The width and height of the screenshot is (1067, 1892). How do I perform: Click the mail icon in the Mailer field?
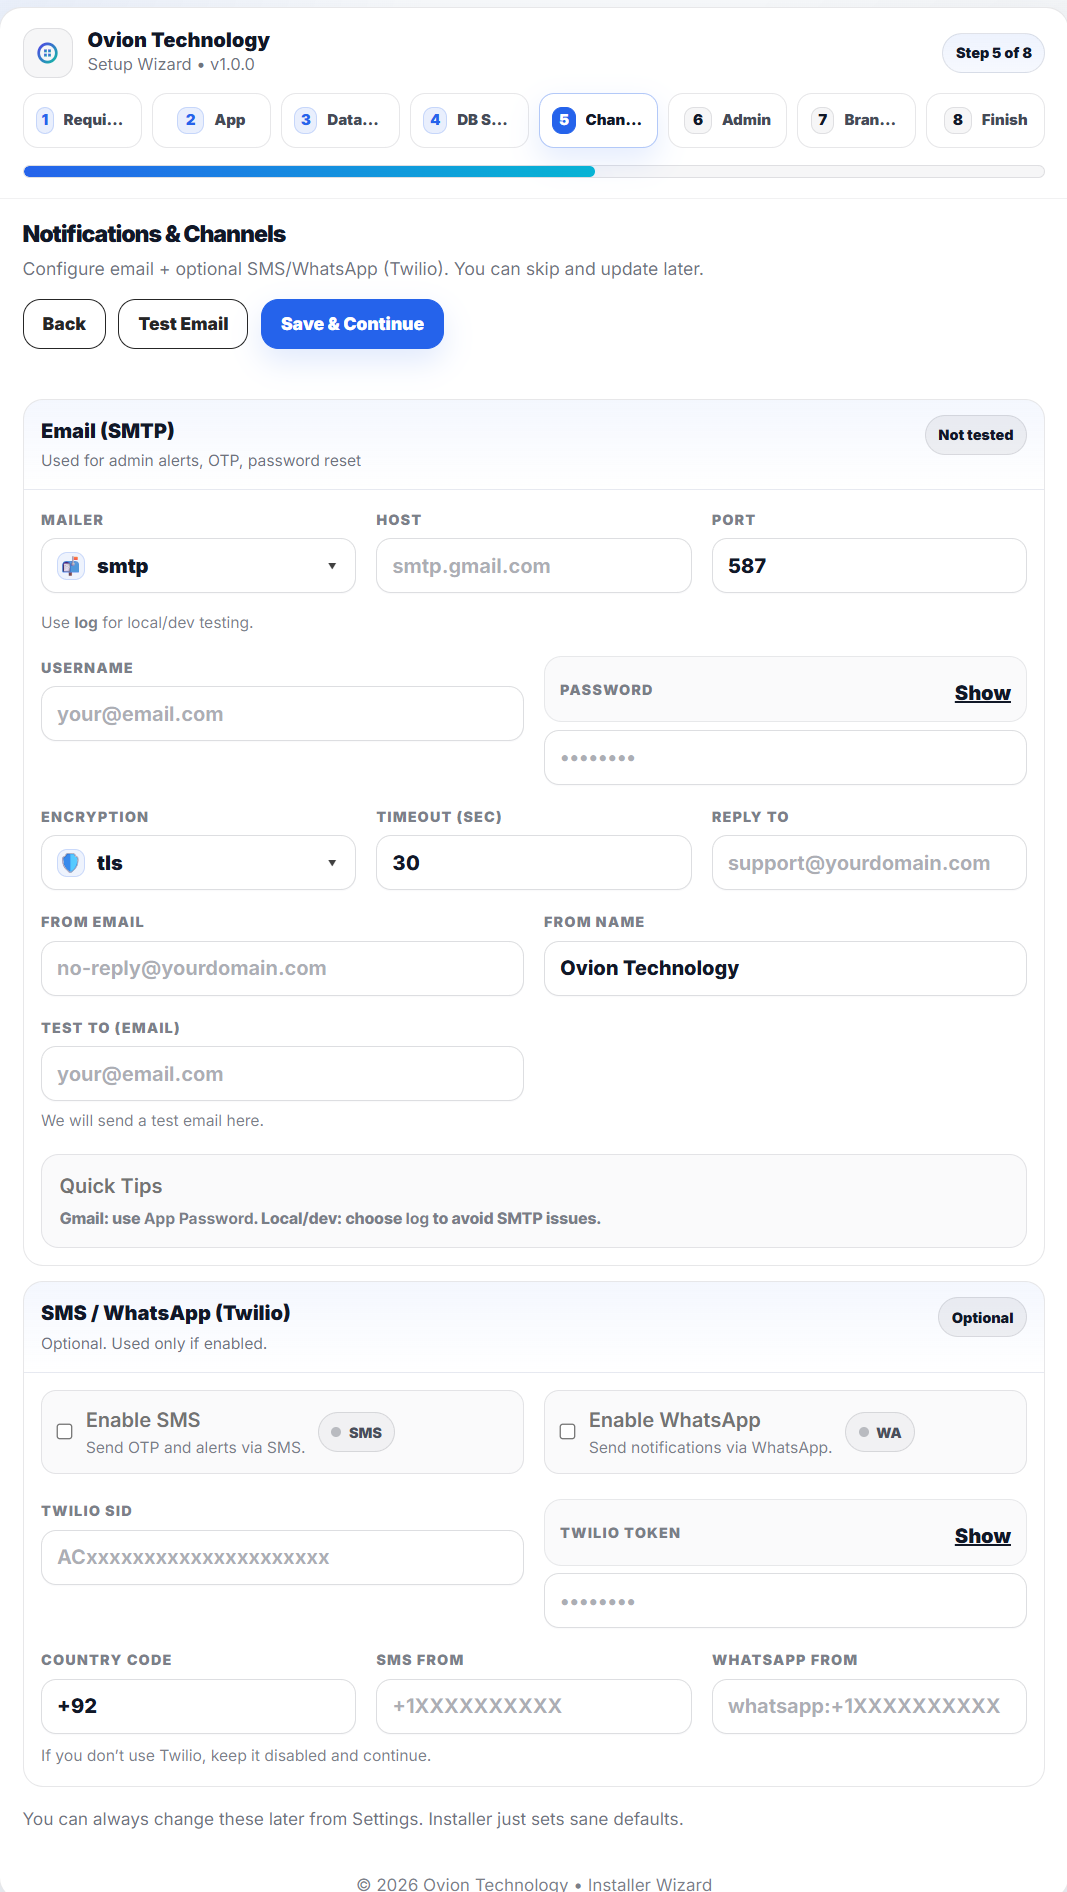point(70,565)
